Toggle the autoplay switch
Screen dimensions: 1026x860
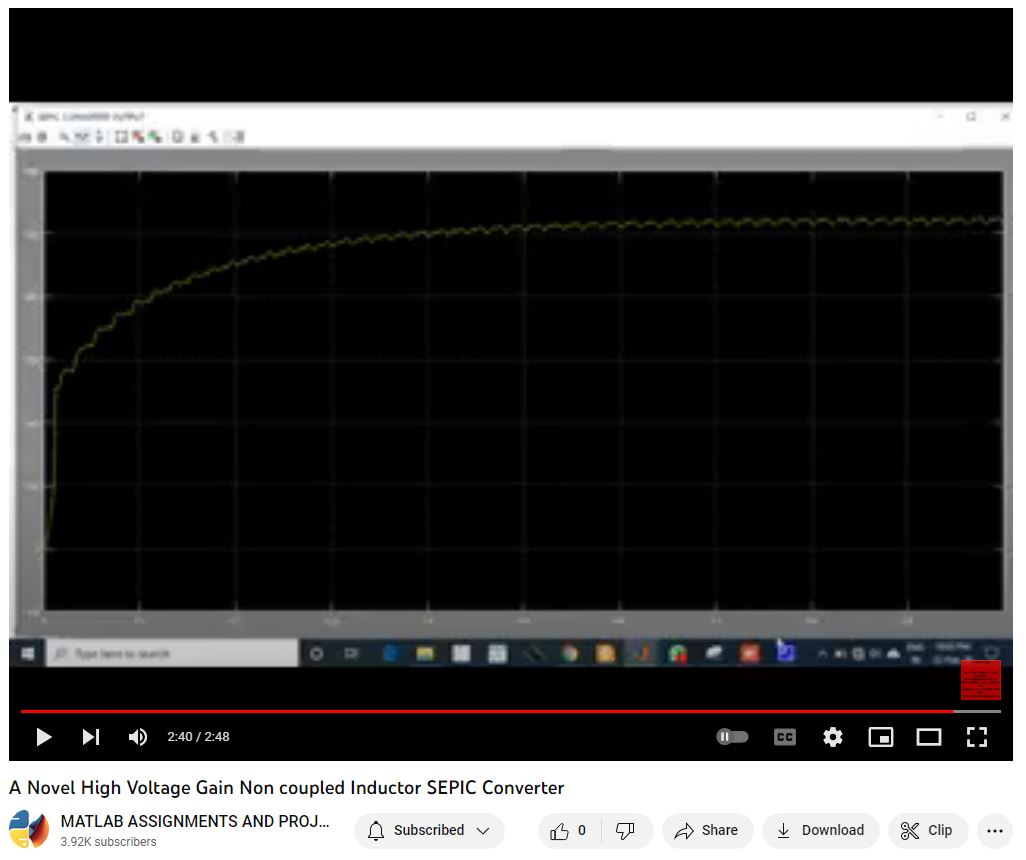coord(732,737)
